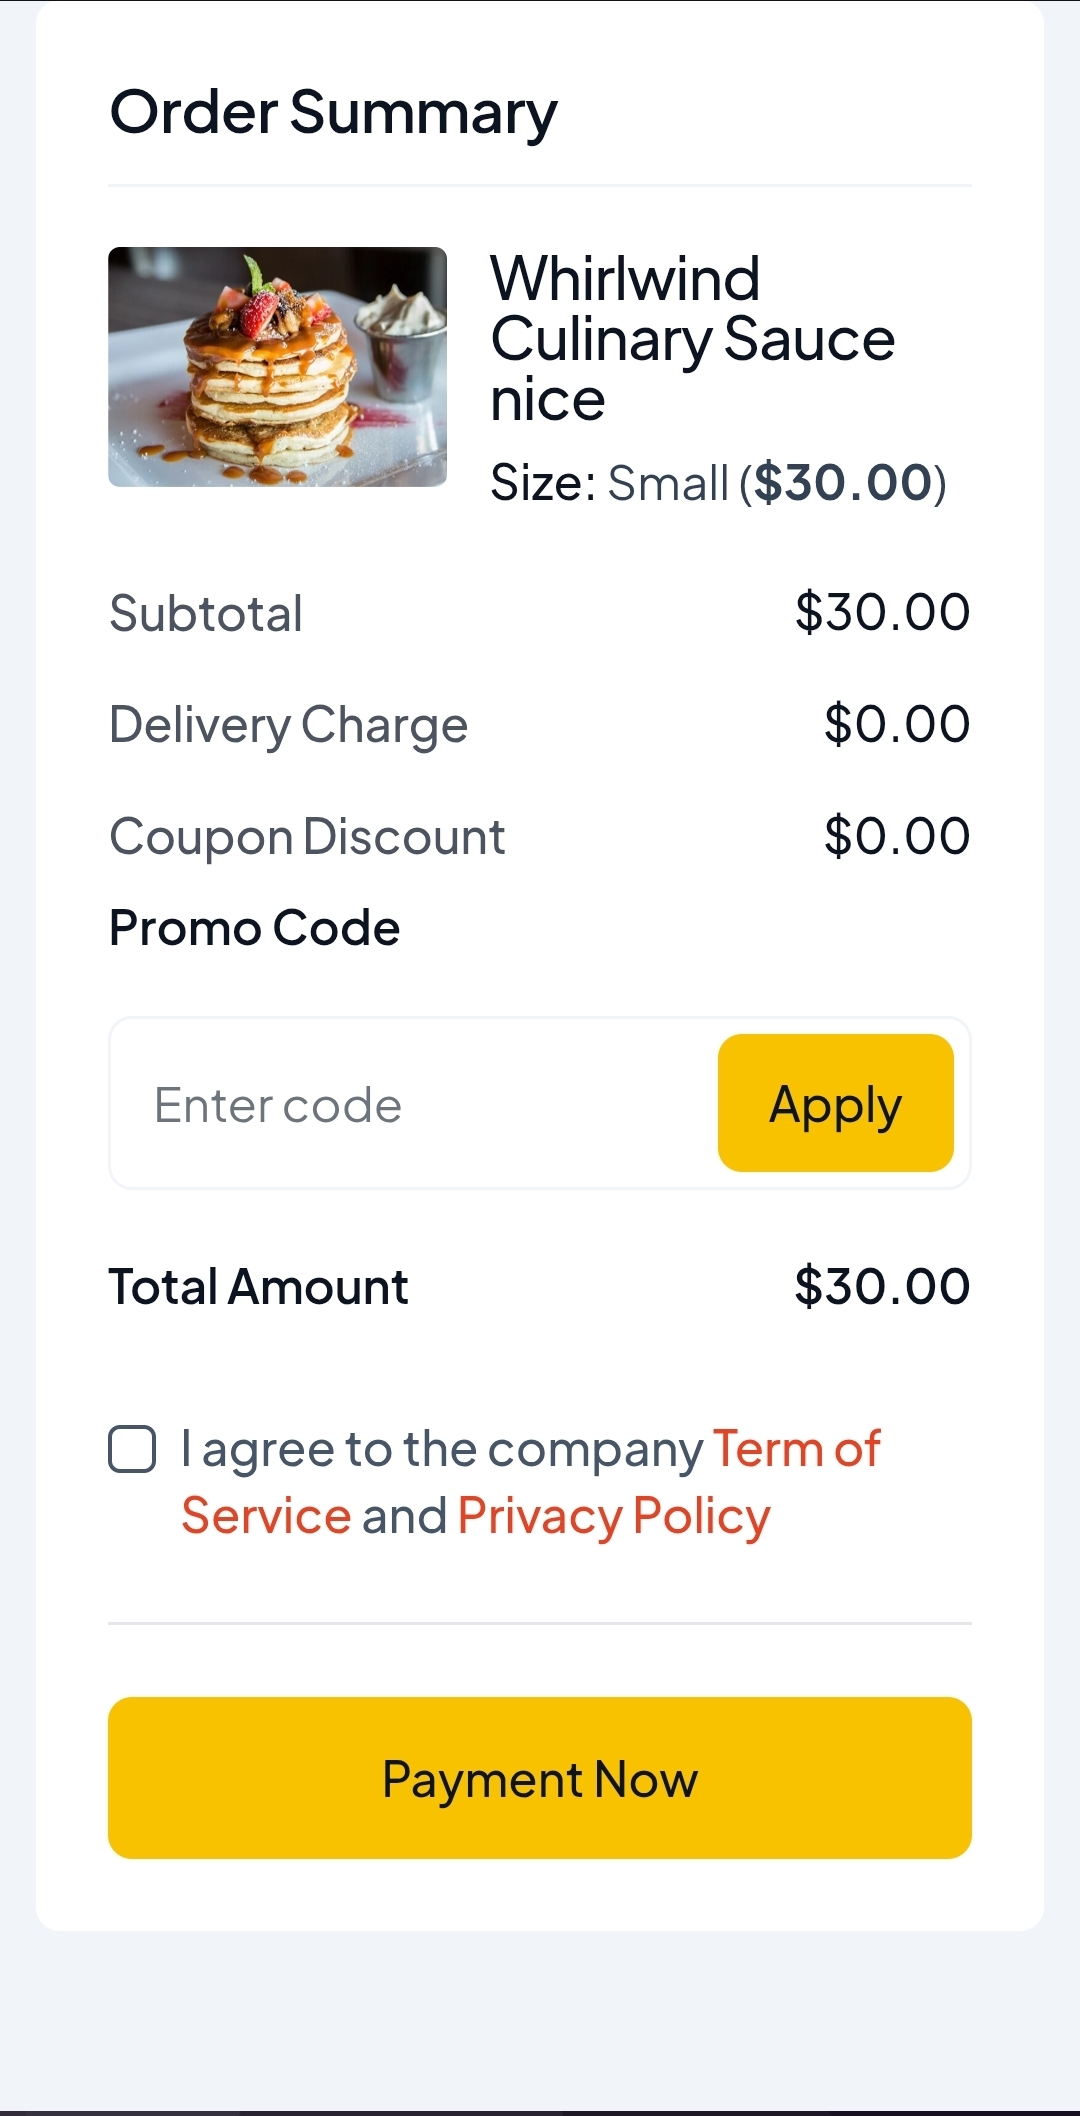Open the Term of Service link
The width and height of the screenshot is (1080, 2116).
click(531, 1482)
